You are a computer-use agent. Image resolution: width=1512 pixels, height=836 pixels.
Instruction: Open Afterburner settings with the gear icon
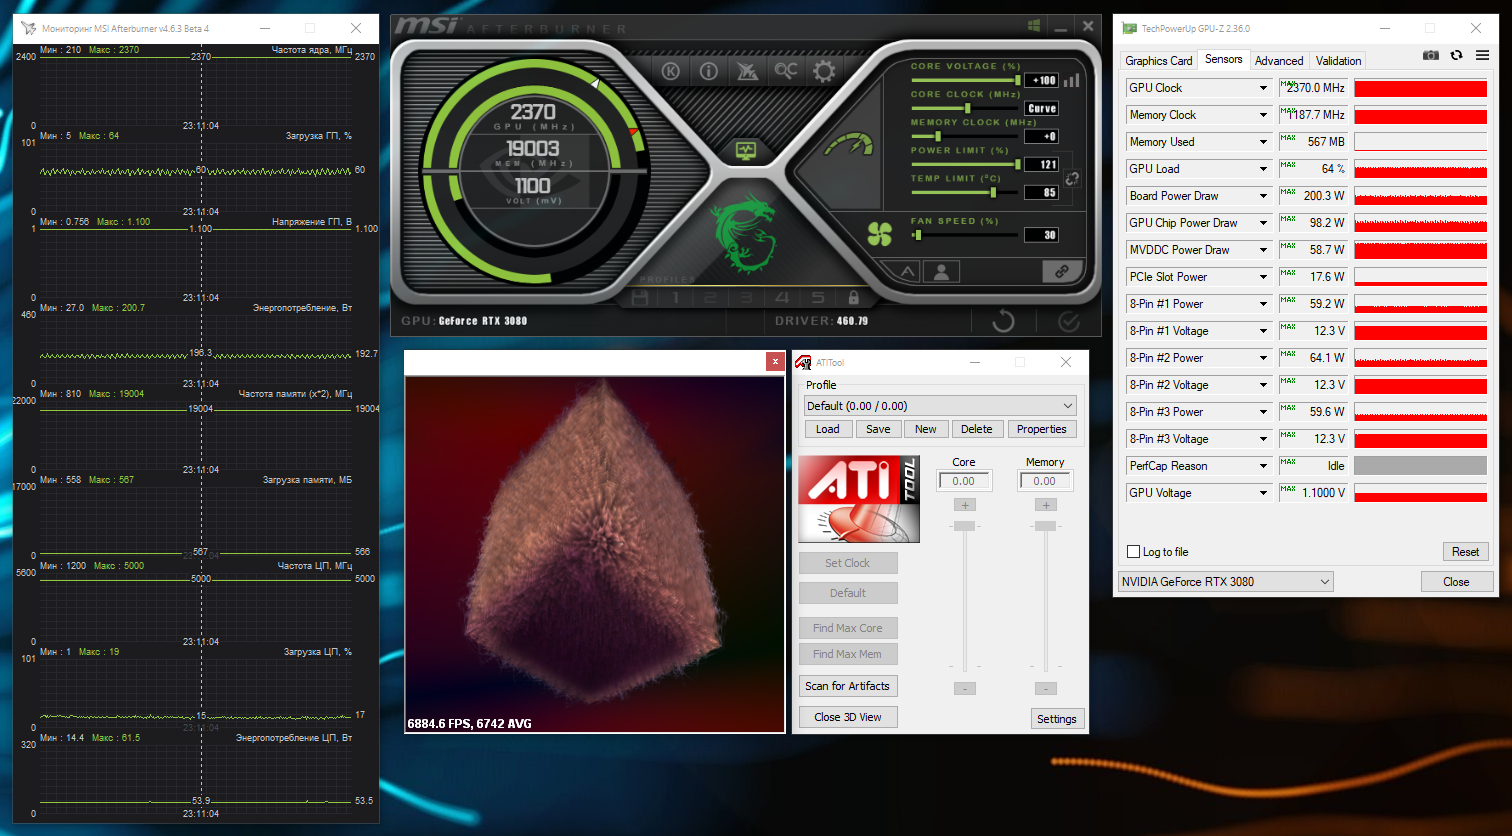pos(824,71)
